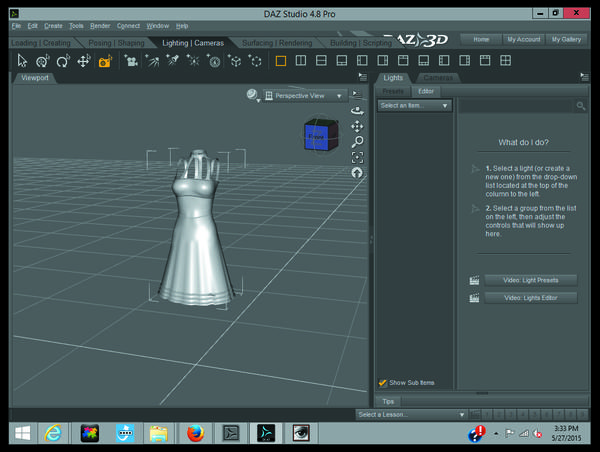Open the Perspective View dropdown
600x452 pixels.
point(305,96)
